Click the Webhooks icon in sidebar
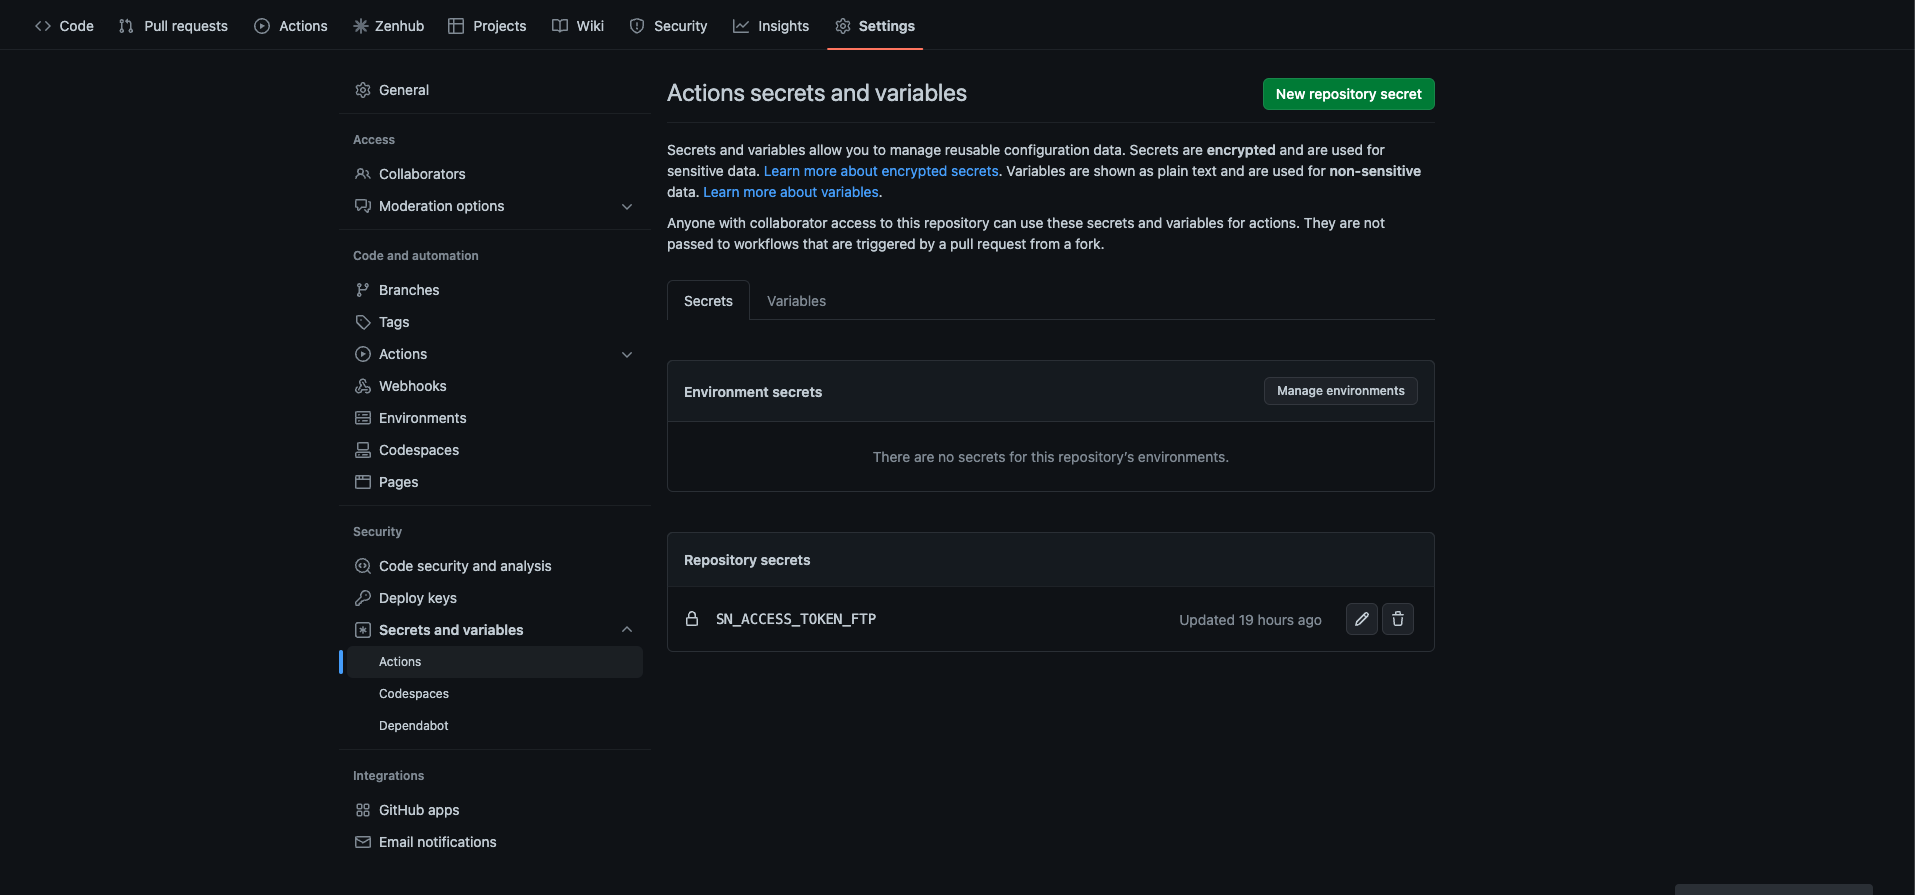The image size is (1915, 895). click(363, 386)
